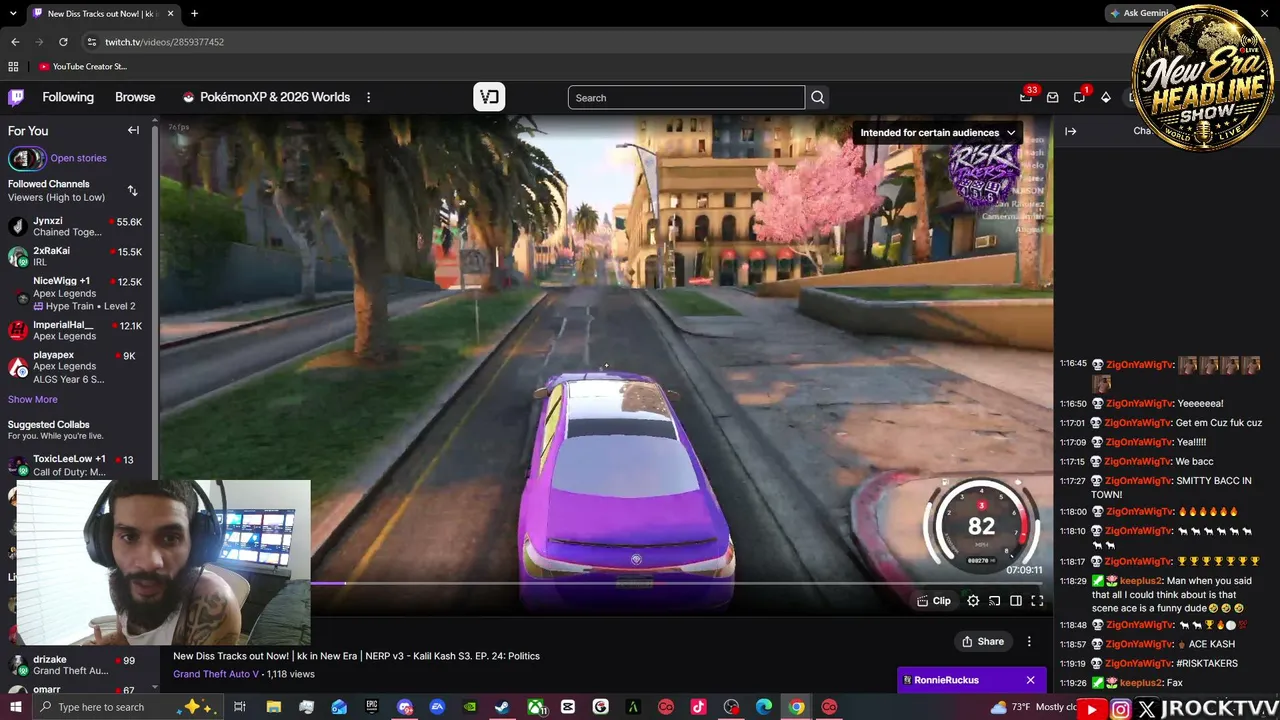This screenshot has height=720, width=1280.
Task: Open the Twitch inbox envelope icon
Action: point(1052,97)
